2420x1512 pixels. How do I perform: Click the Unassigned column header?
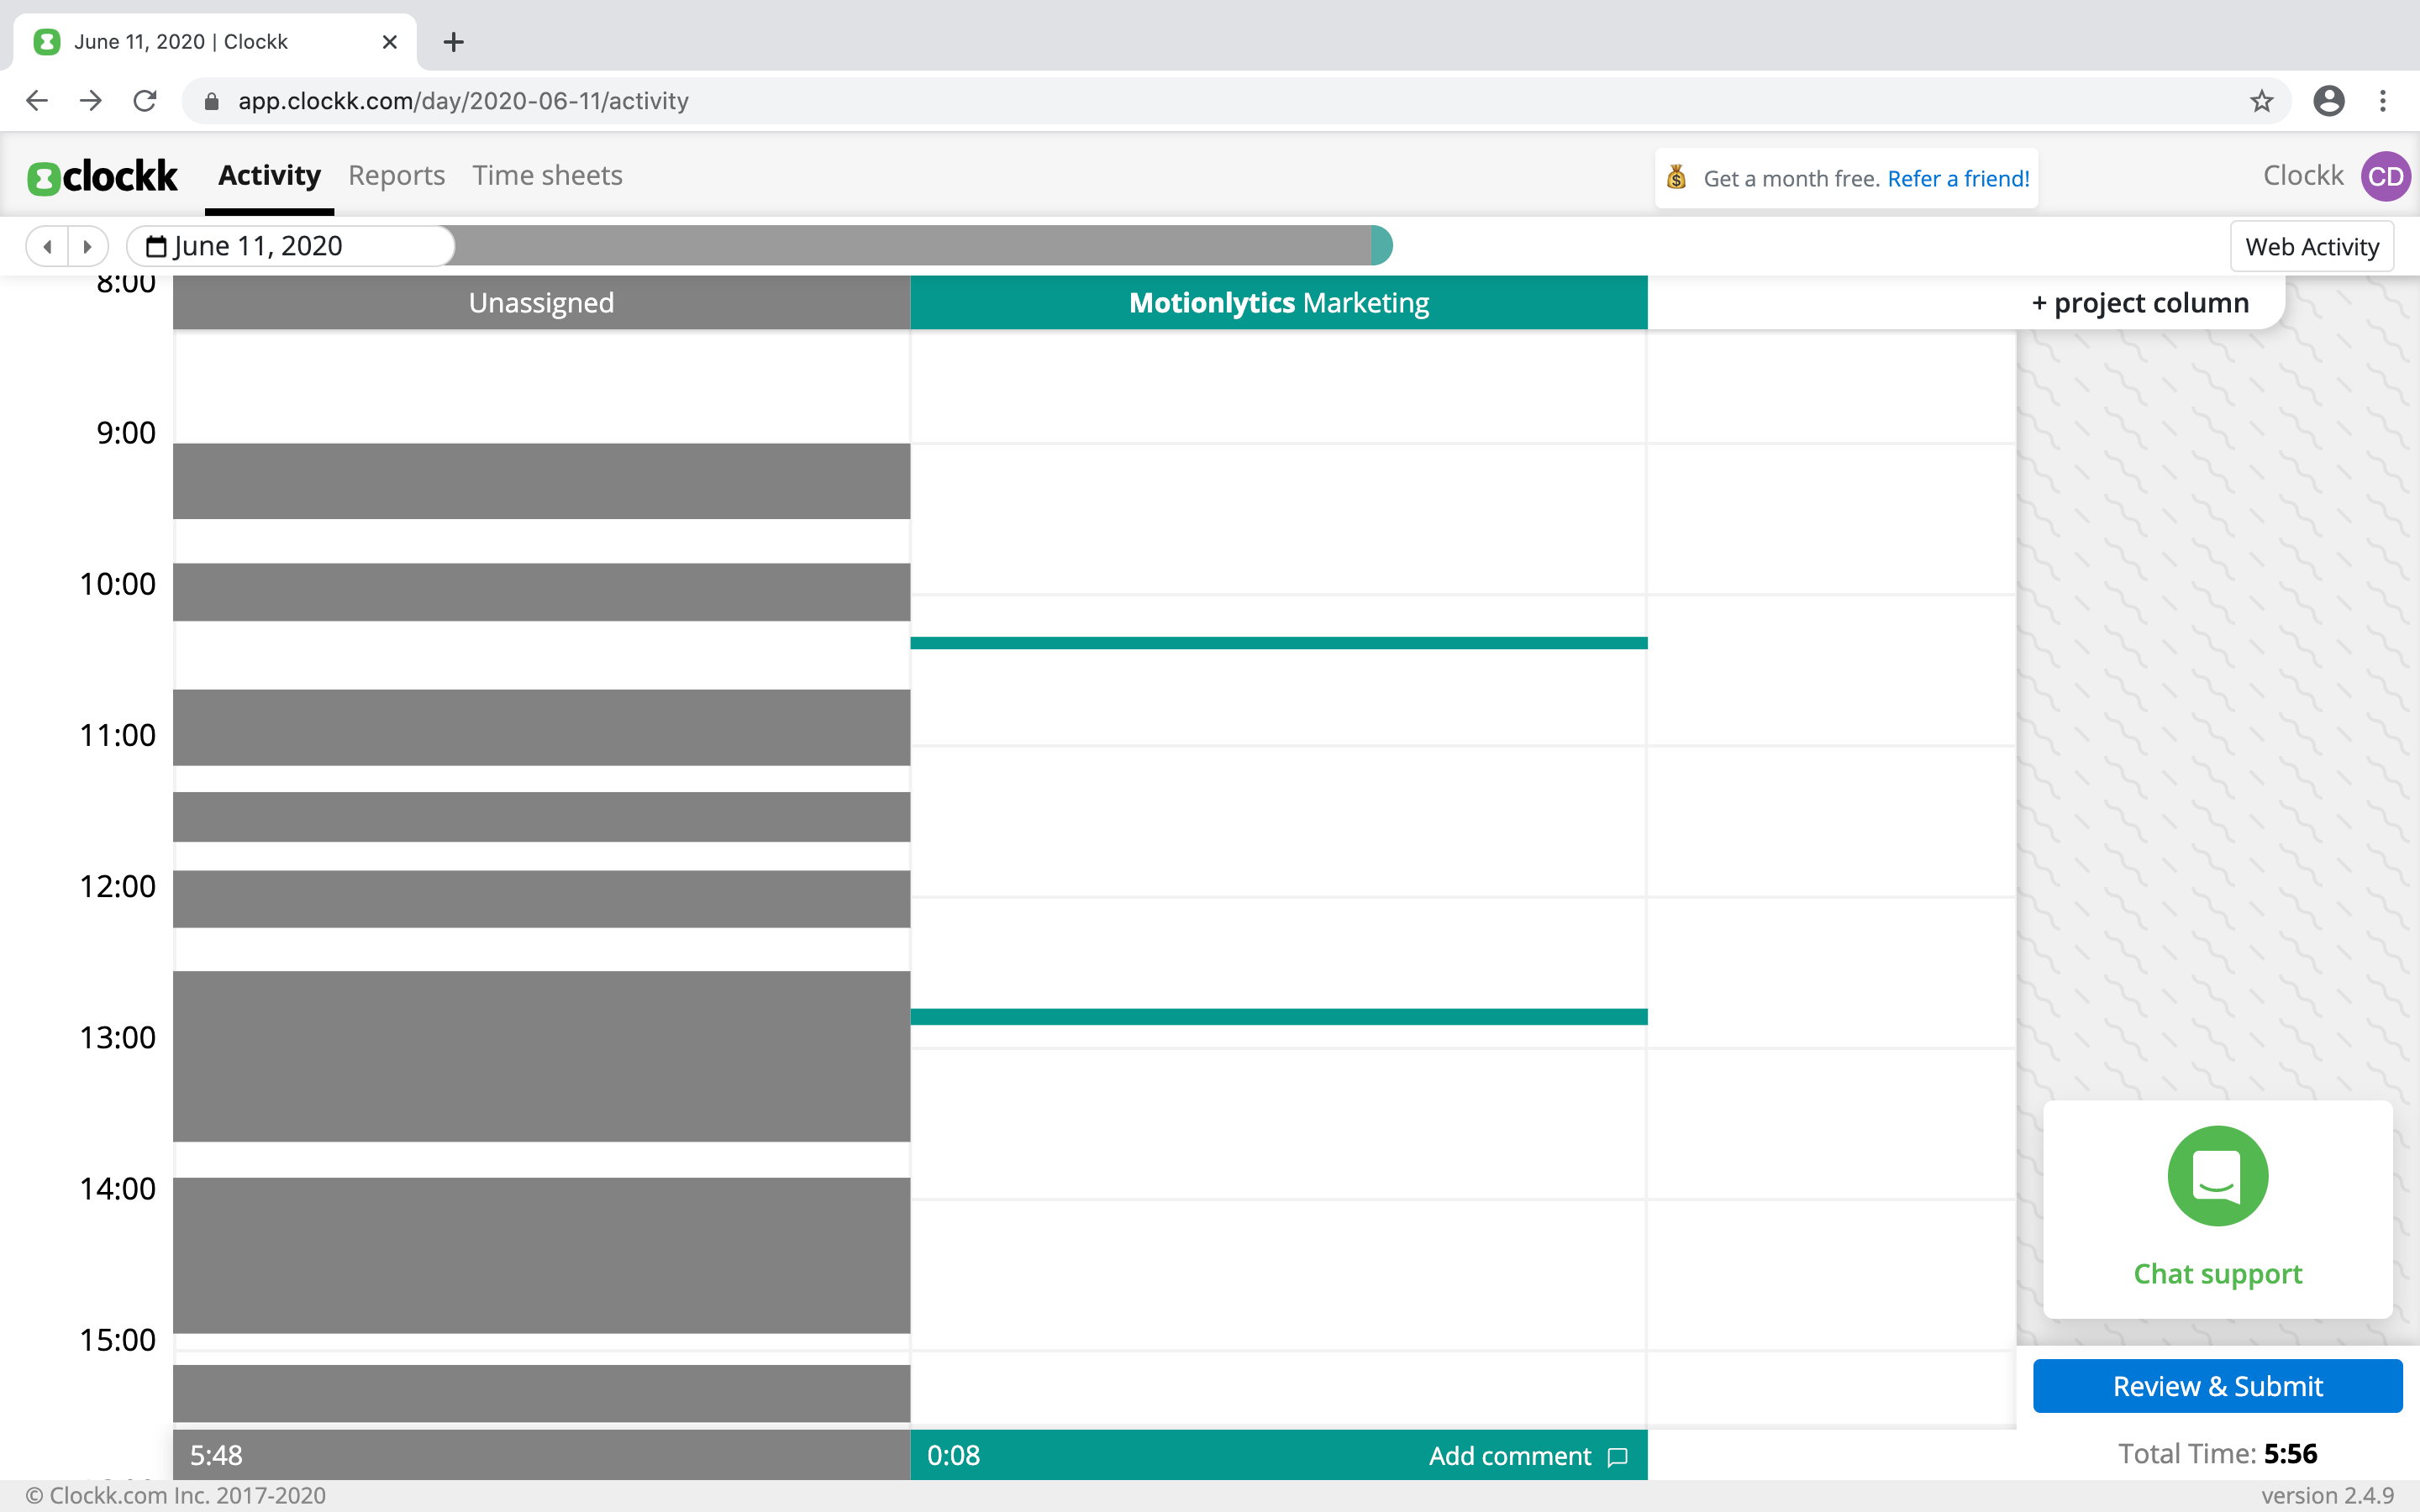(542, 302)
